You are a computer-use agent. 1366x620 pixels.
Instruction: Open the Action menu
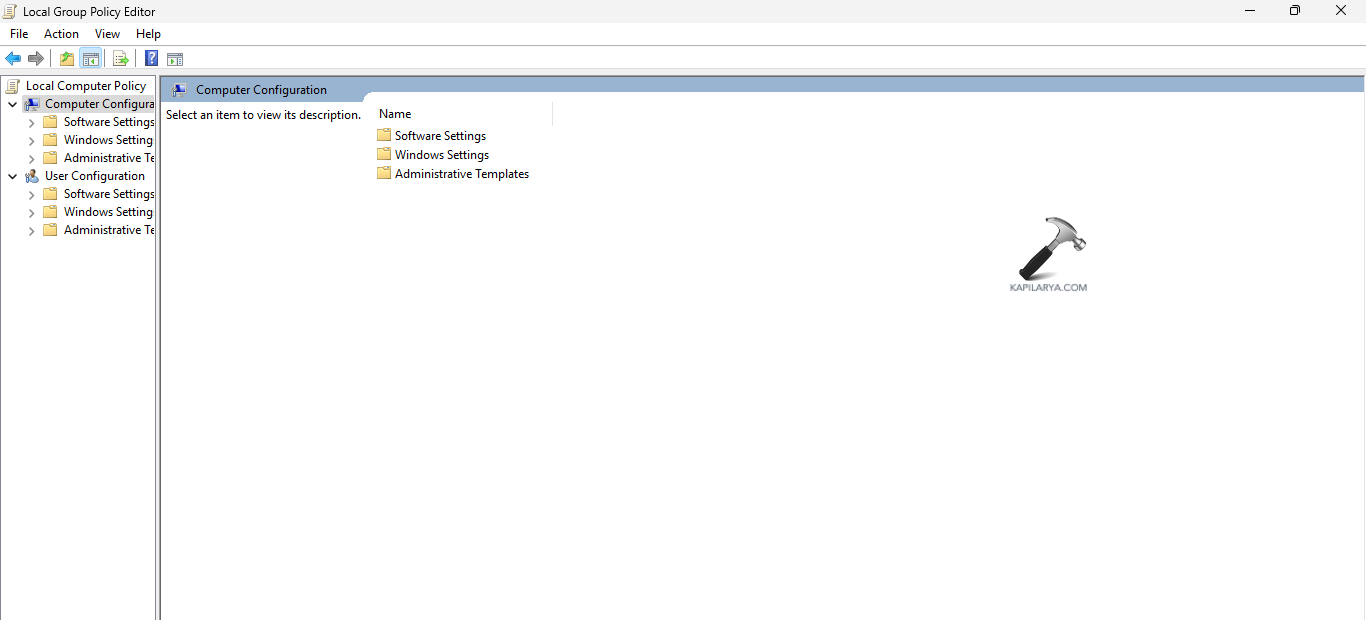61,34
